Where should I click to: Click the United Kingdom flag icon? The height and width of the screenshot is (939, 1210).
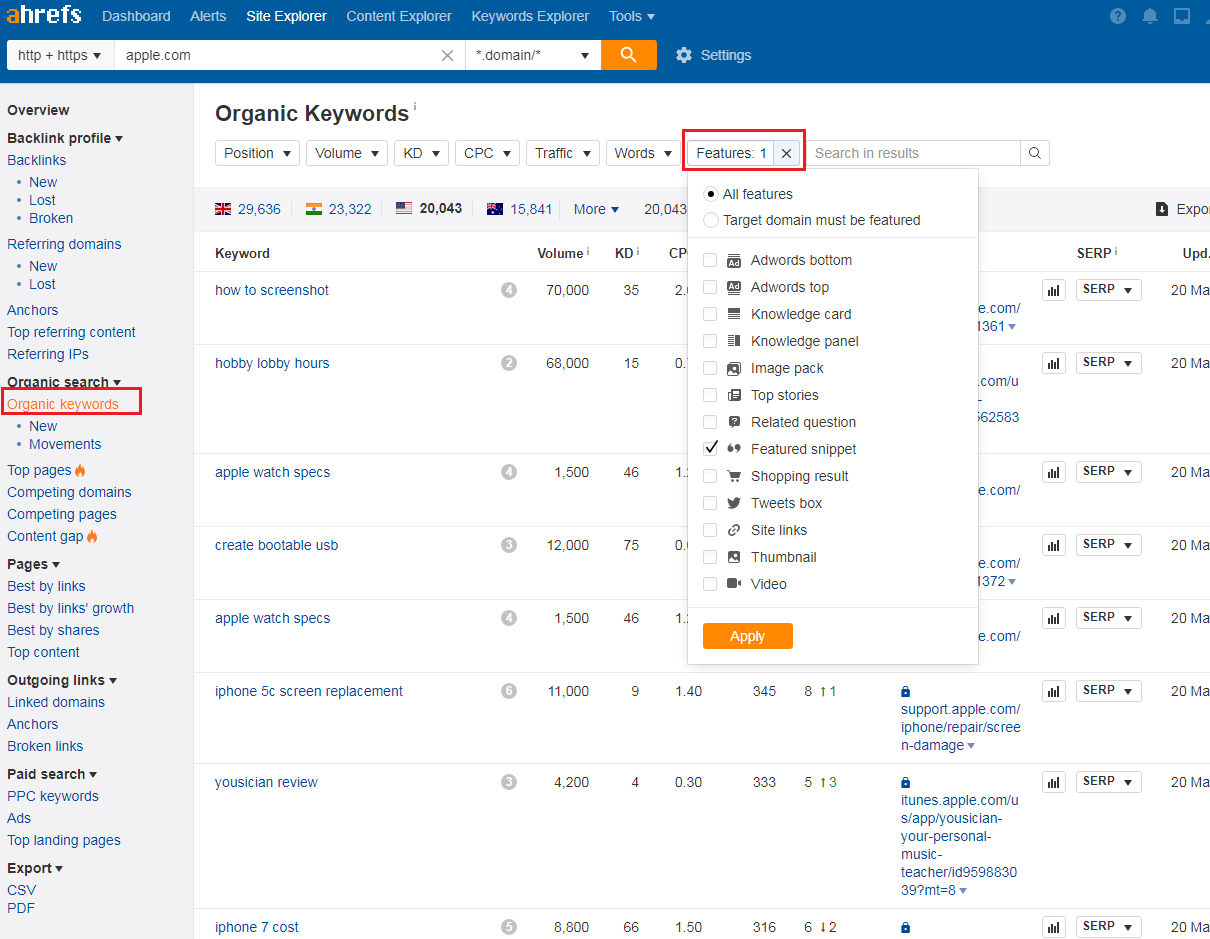(x=222, y=209)
